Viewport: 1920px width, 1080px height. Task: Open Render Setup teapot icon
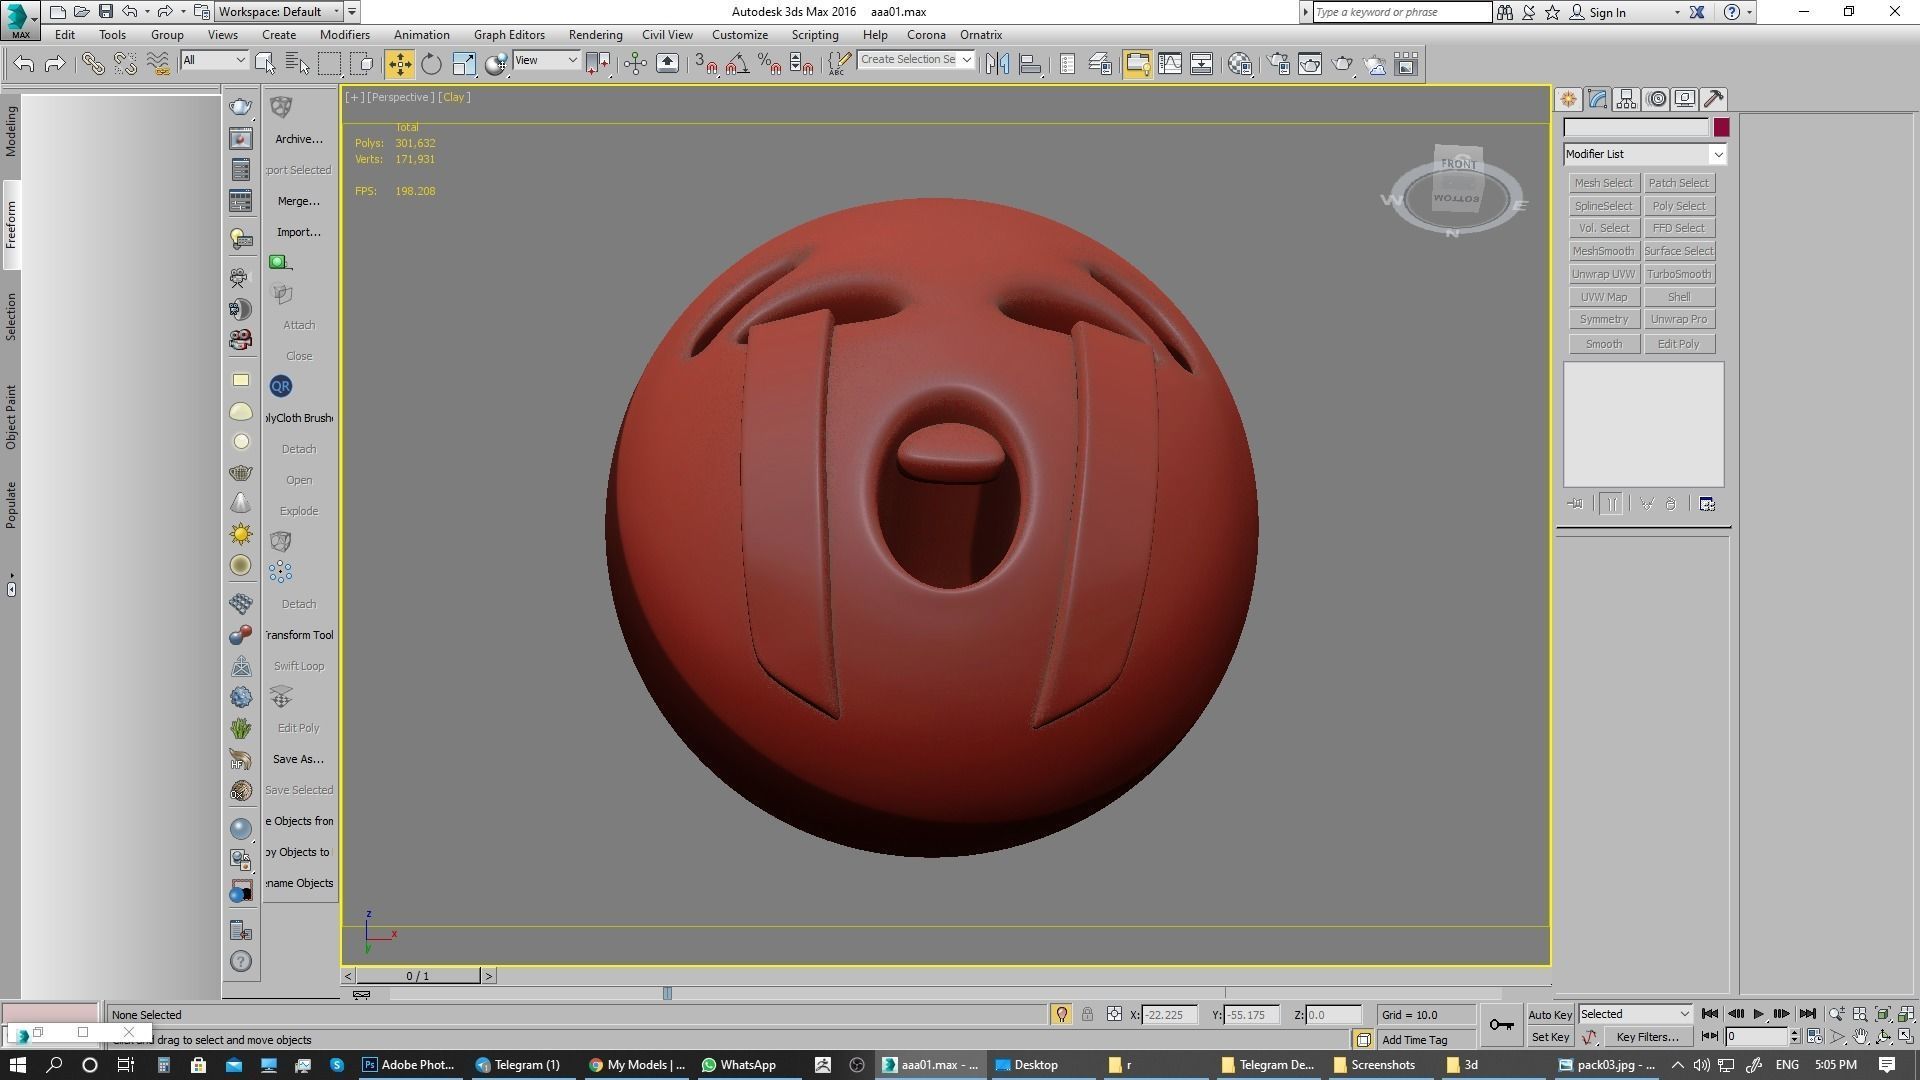pos(1278,65)
